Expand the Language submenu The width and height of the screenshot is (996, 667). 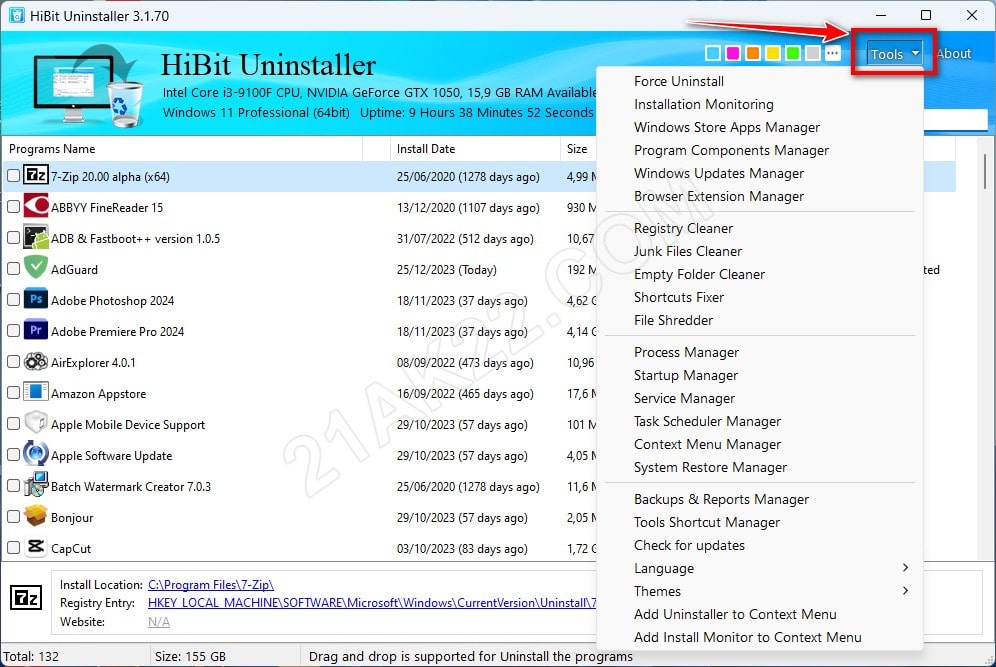(760, 568)
